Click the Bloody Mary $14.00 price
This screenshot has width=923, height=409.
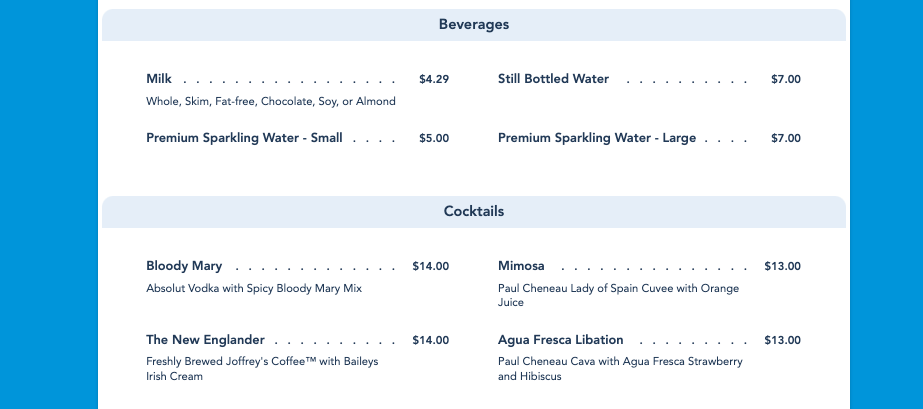point(431,266)
